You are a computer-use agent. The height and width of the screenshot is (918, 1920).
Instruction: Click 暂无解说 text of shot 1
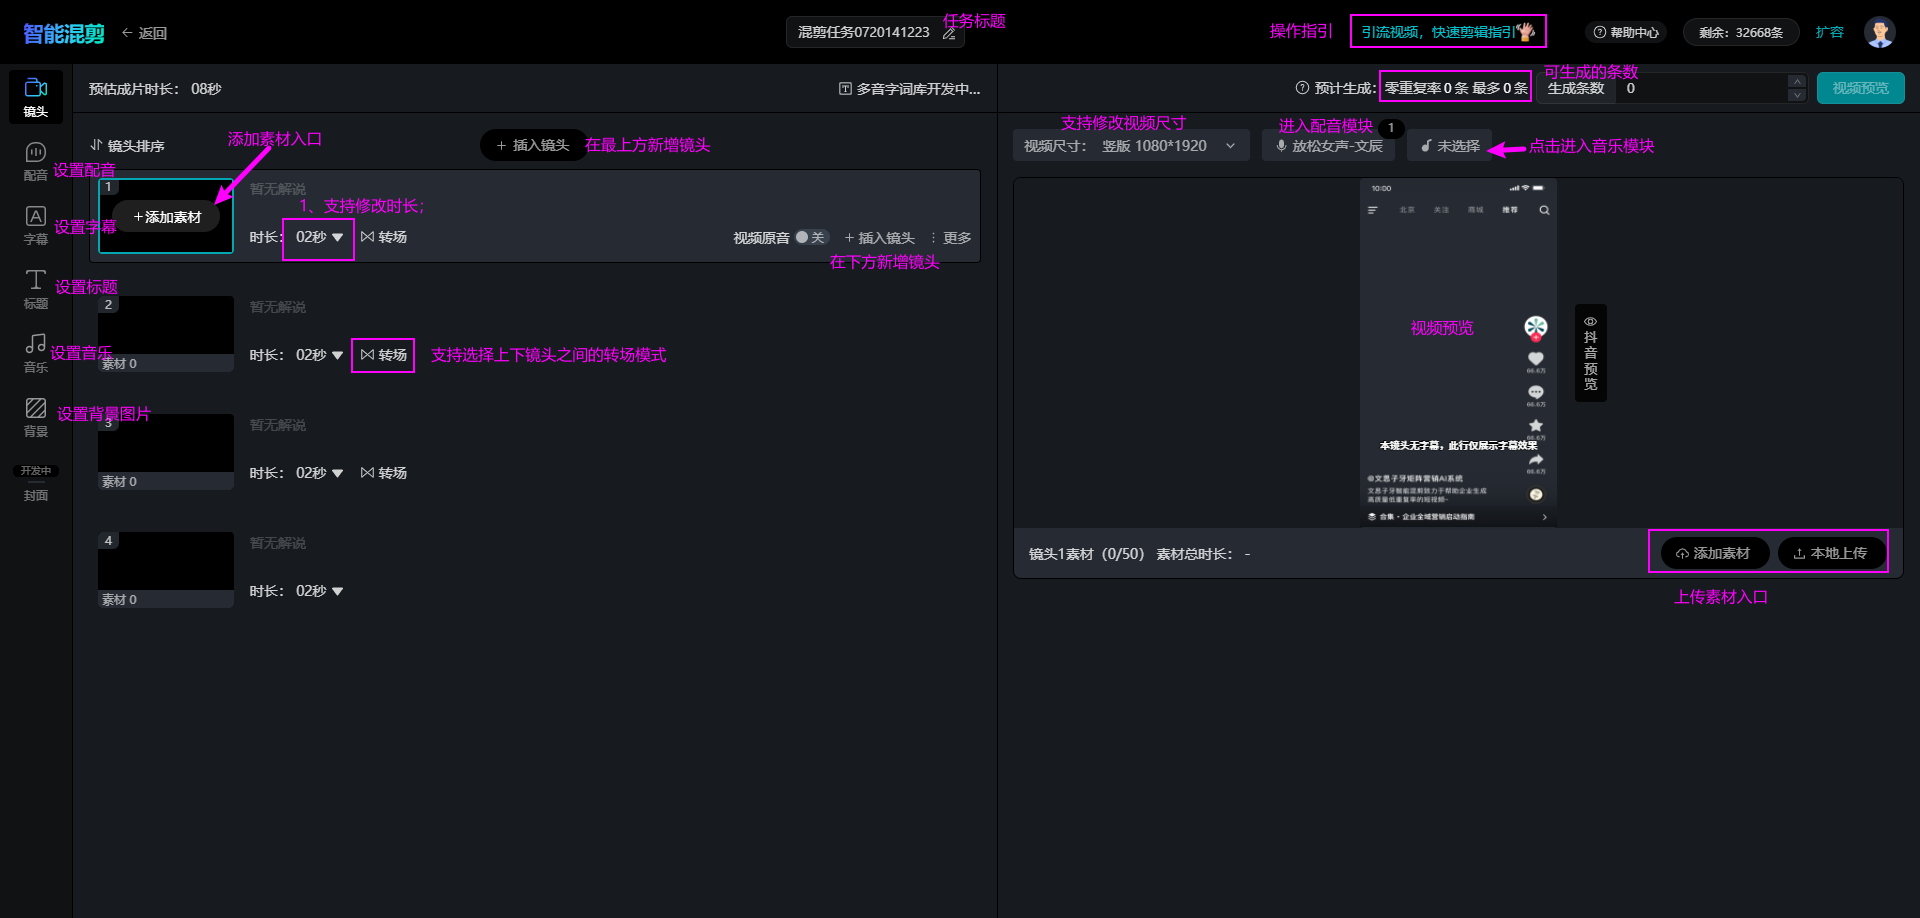[x=278, y=189]
